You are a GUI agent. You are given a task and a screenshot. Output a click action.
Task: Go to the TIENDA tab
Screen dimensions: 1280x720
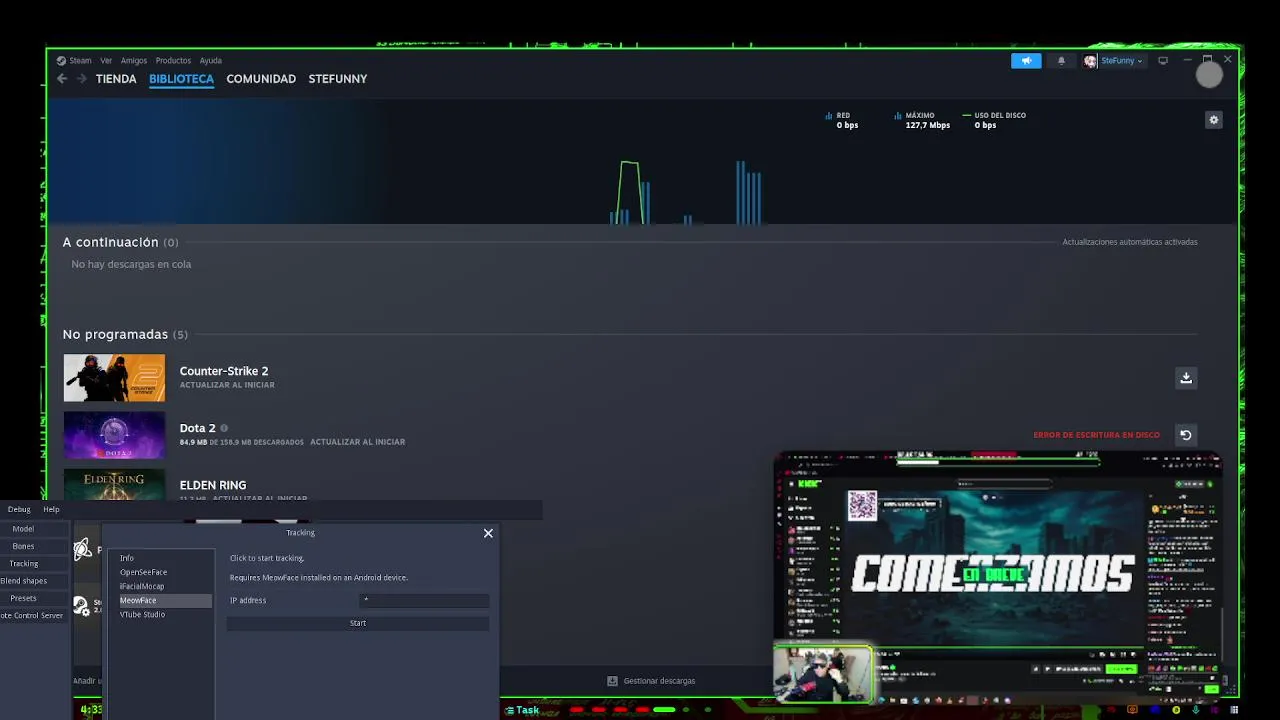116,79
